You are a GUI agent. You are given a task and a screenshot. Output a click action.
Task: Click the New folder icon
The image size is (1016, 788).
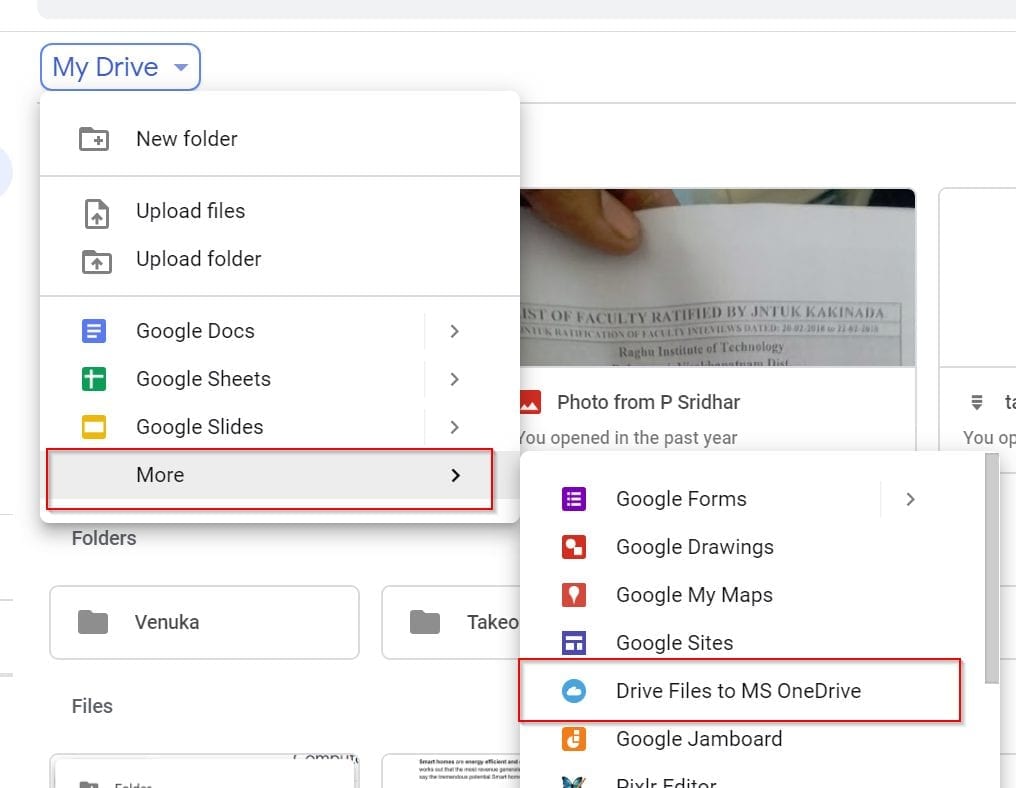pyautogui.click(x=94, y=139)
